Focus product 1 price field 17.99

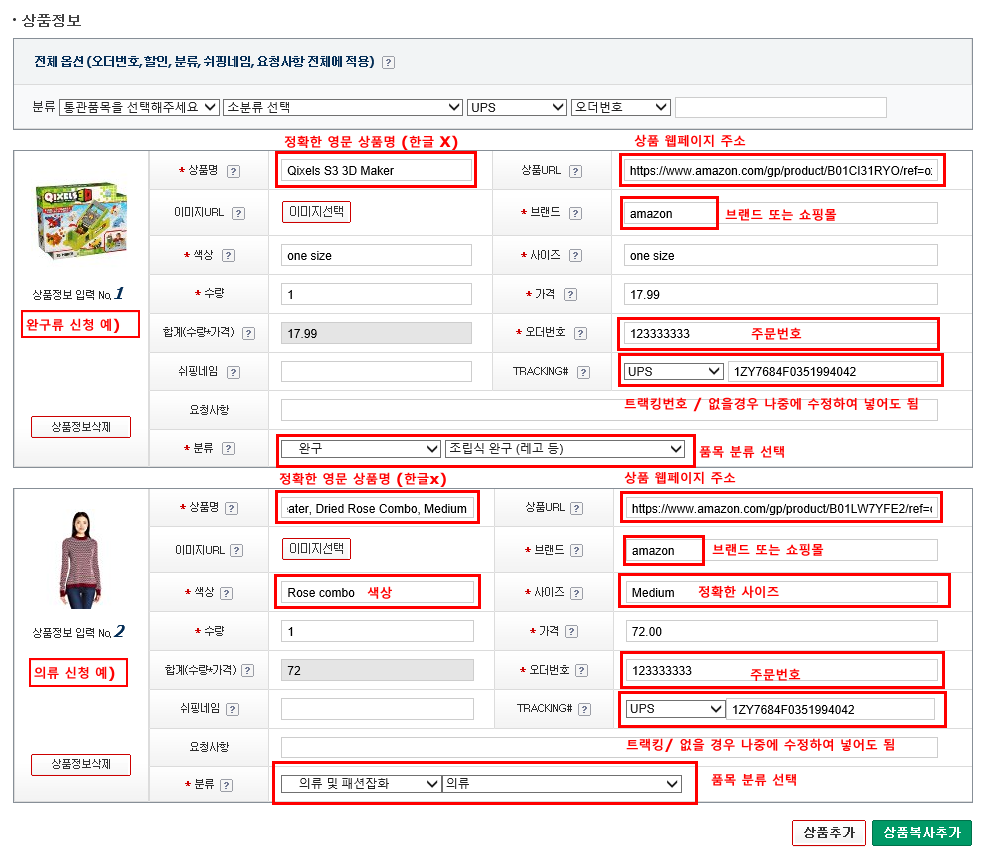tap(780, 295)
